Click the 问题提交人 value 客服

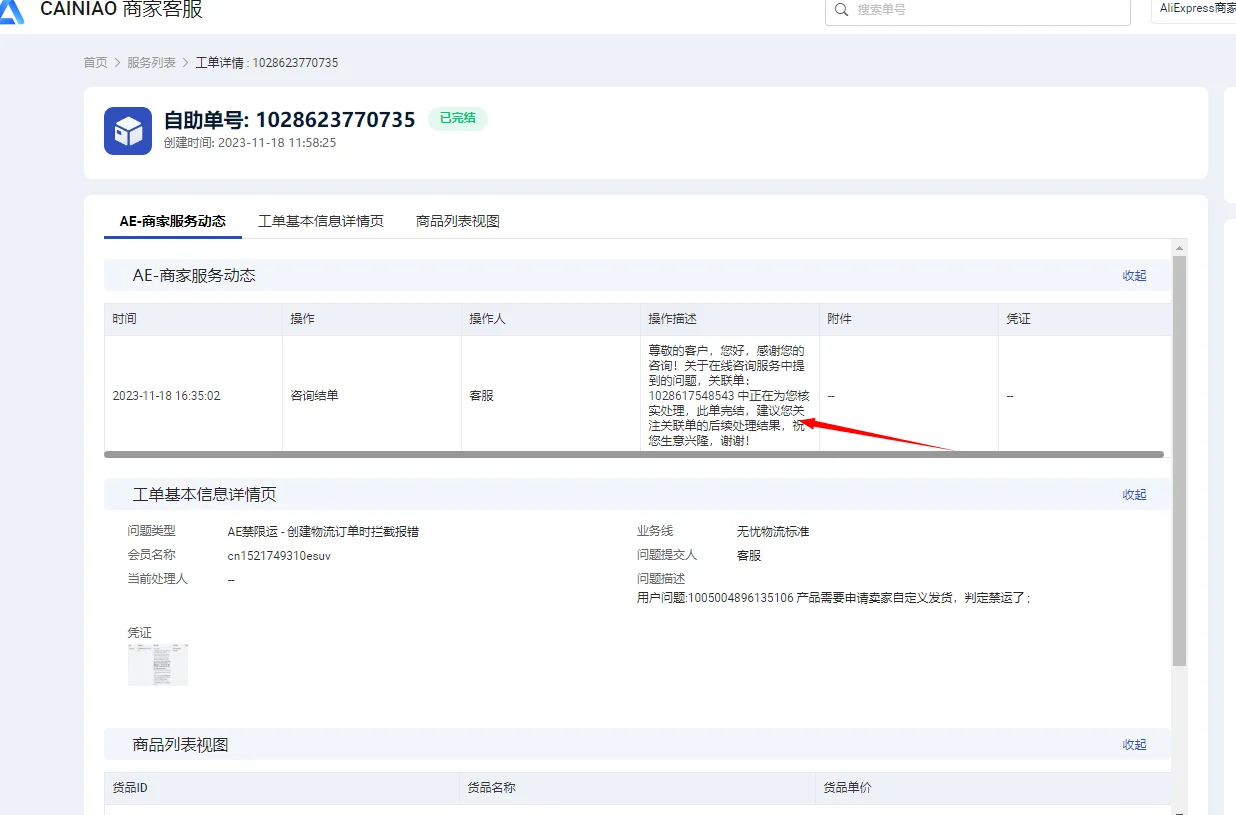click(x=749, y=556)
